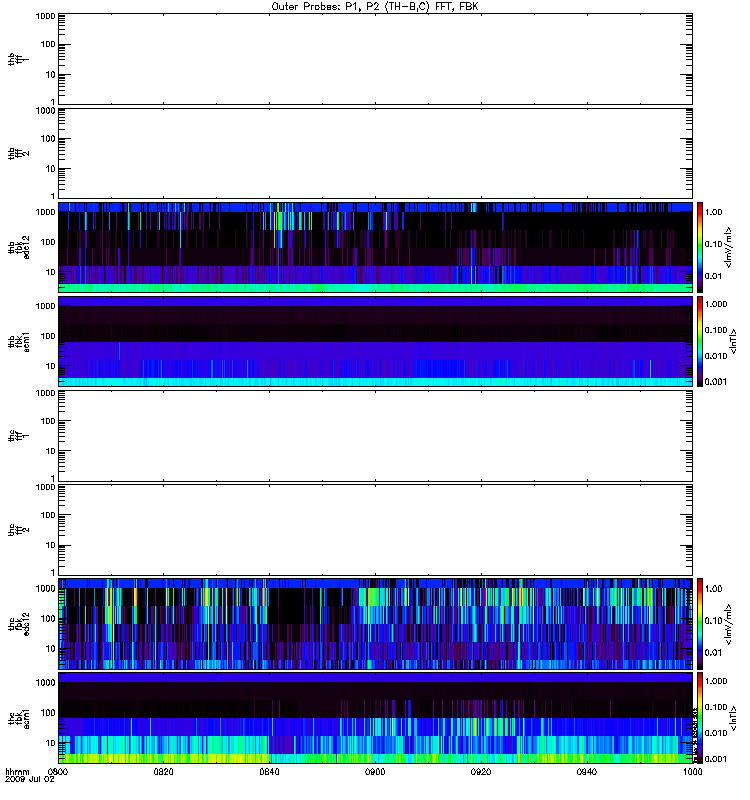Click the '1.00' tick on thb edc12 color bar
The width and height of the screenshot is (750, 800).
[x=713, y=212]
